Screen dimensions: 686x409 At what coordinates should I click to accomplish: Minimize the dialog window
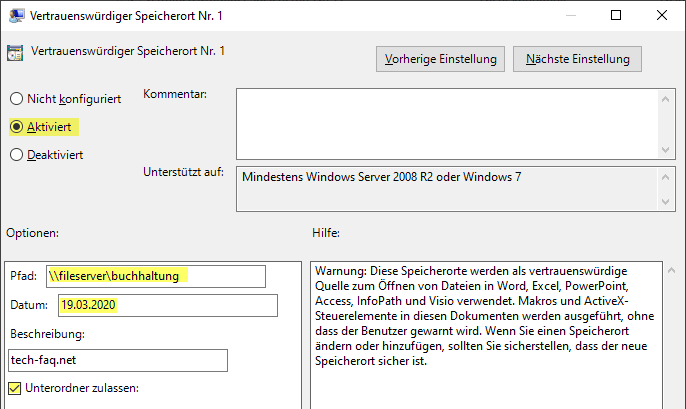click(570, 15)
